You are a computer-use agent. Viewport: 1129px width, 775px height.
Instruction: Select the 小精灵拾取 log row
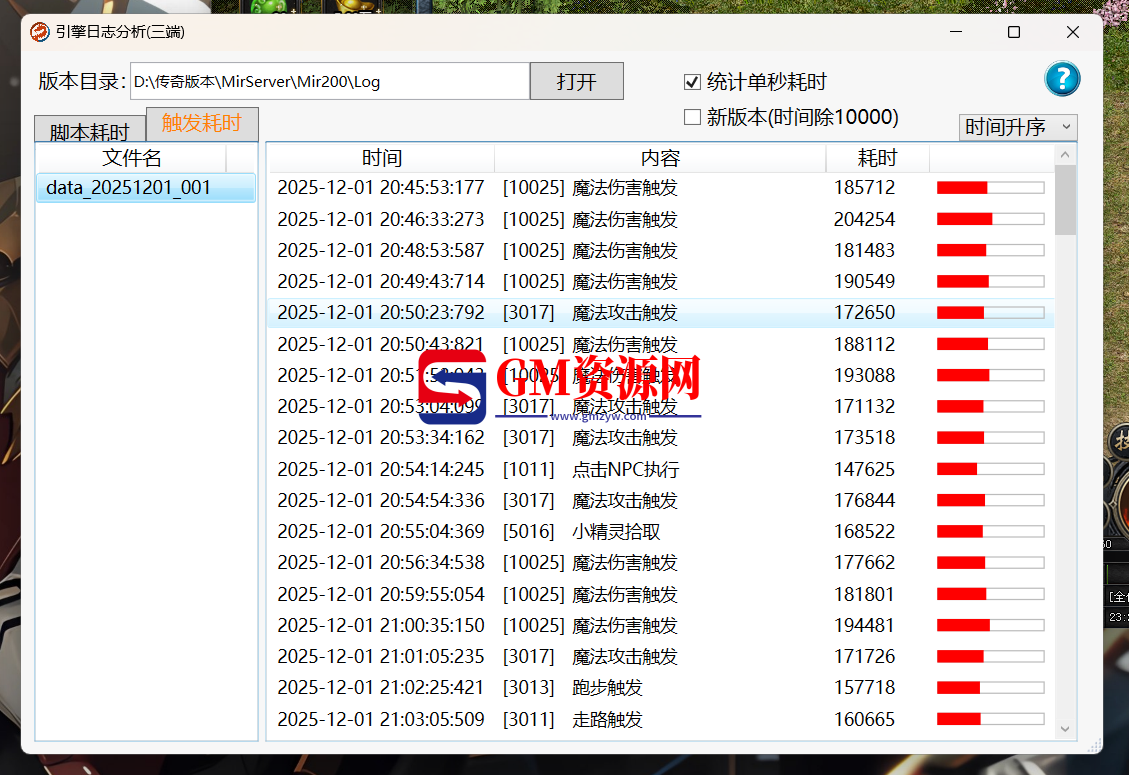616,532
